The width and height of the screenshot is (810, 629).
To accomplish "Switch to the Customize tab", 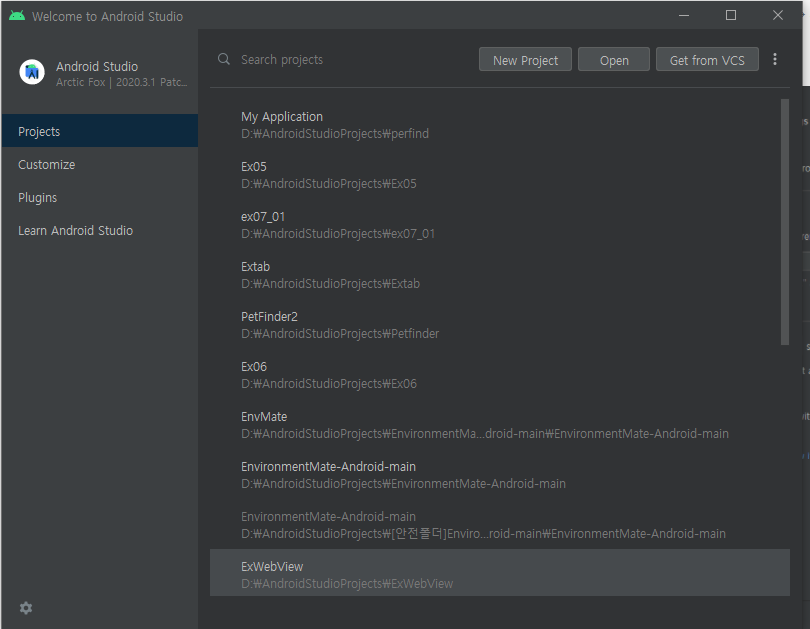I will [x=100, y=164].
